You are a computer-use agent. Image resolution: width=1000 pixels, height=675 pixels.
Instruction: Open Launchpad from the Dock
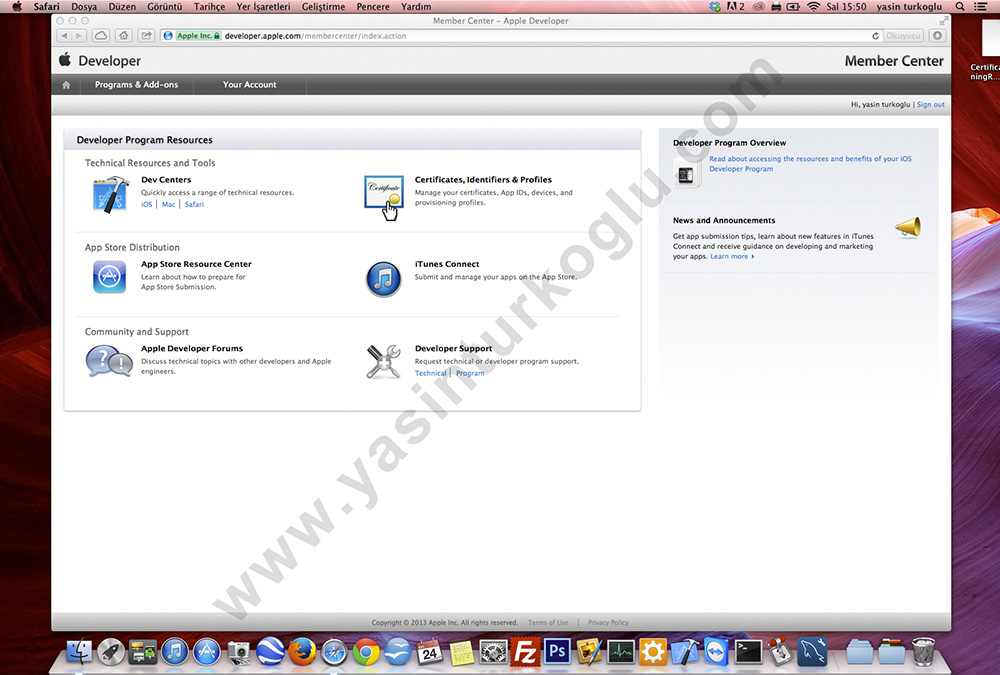pos(111,652)
